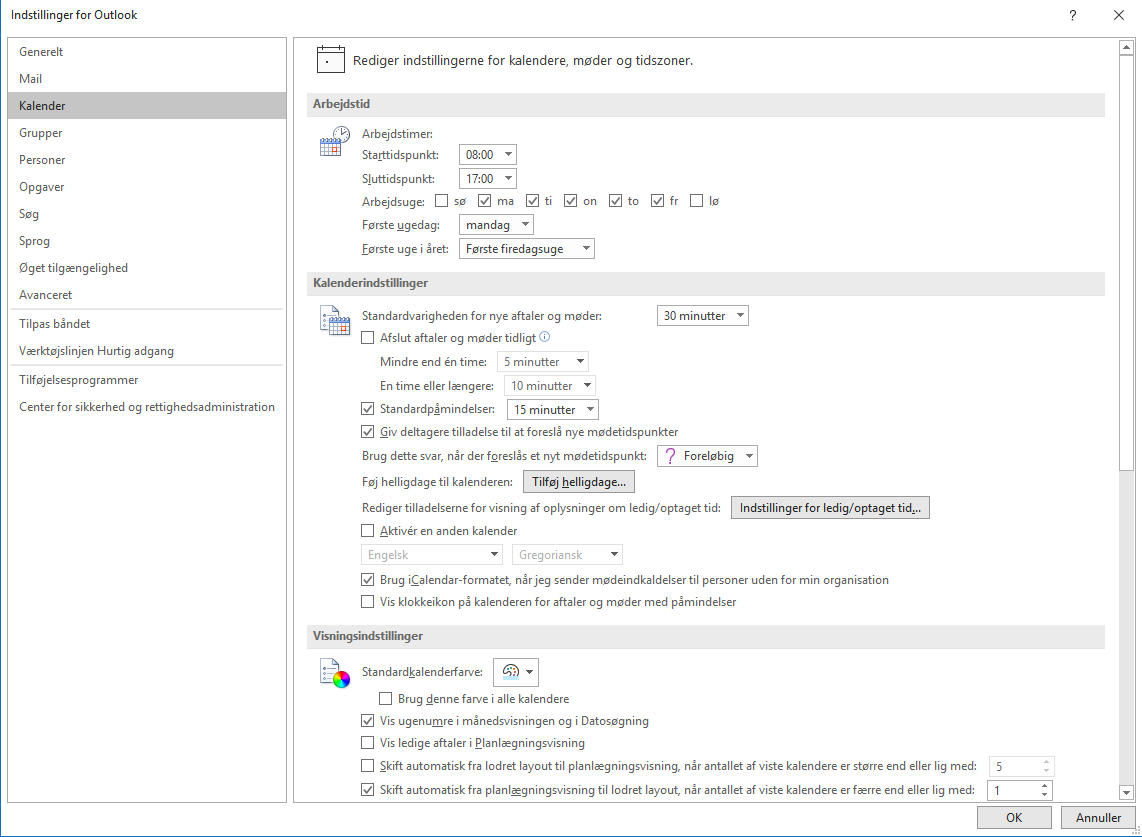Select Mail in the sidebar
Viewport: 1142px width, 837px height.
146,79
